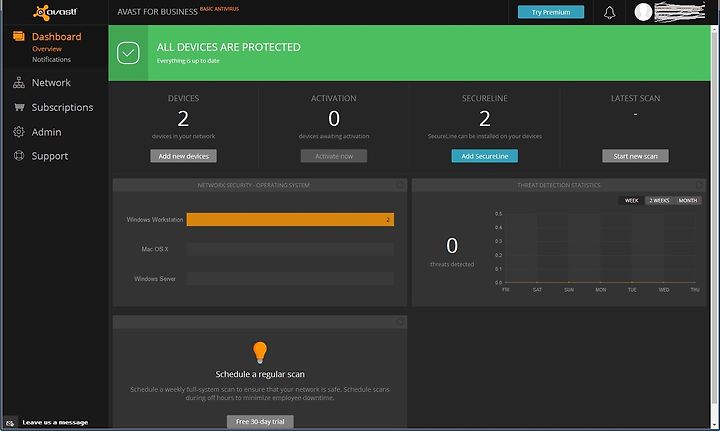The width and height of the screenshot is (720, 431).
Task: Open the notifications bell
Action: coord(609,12)
